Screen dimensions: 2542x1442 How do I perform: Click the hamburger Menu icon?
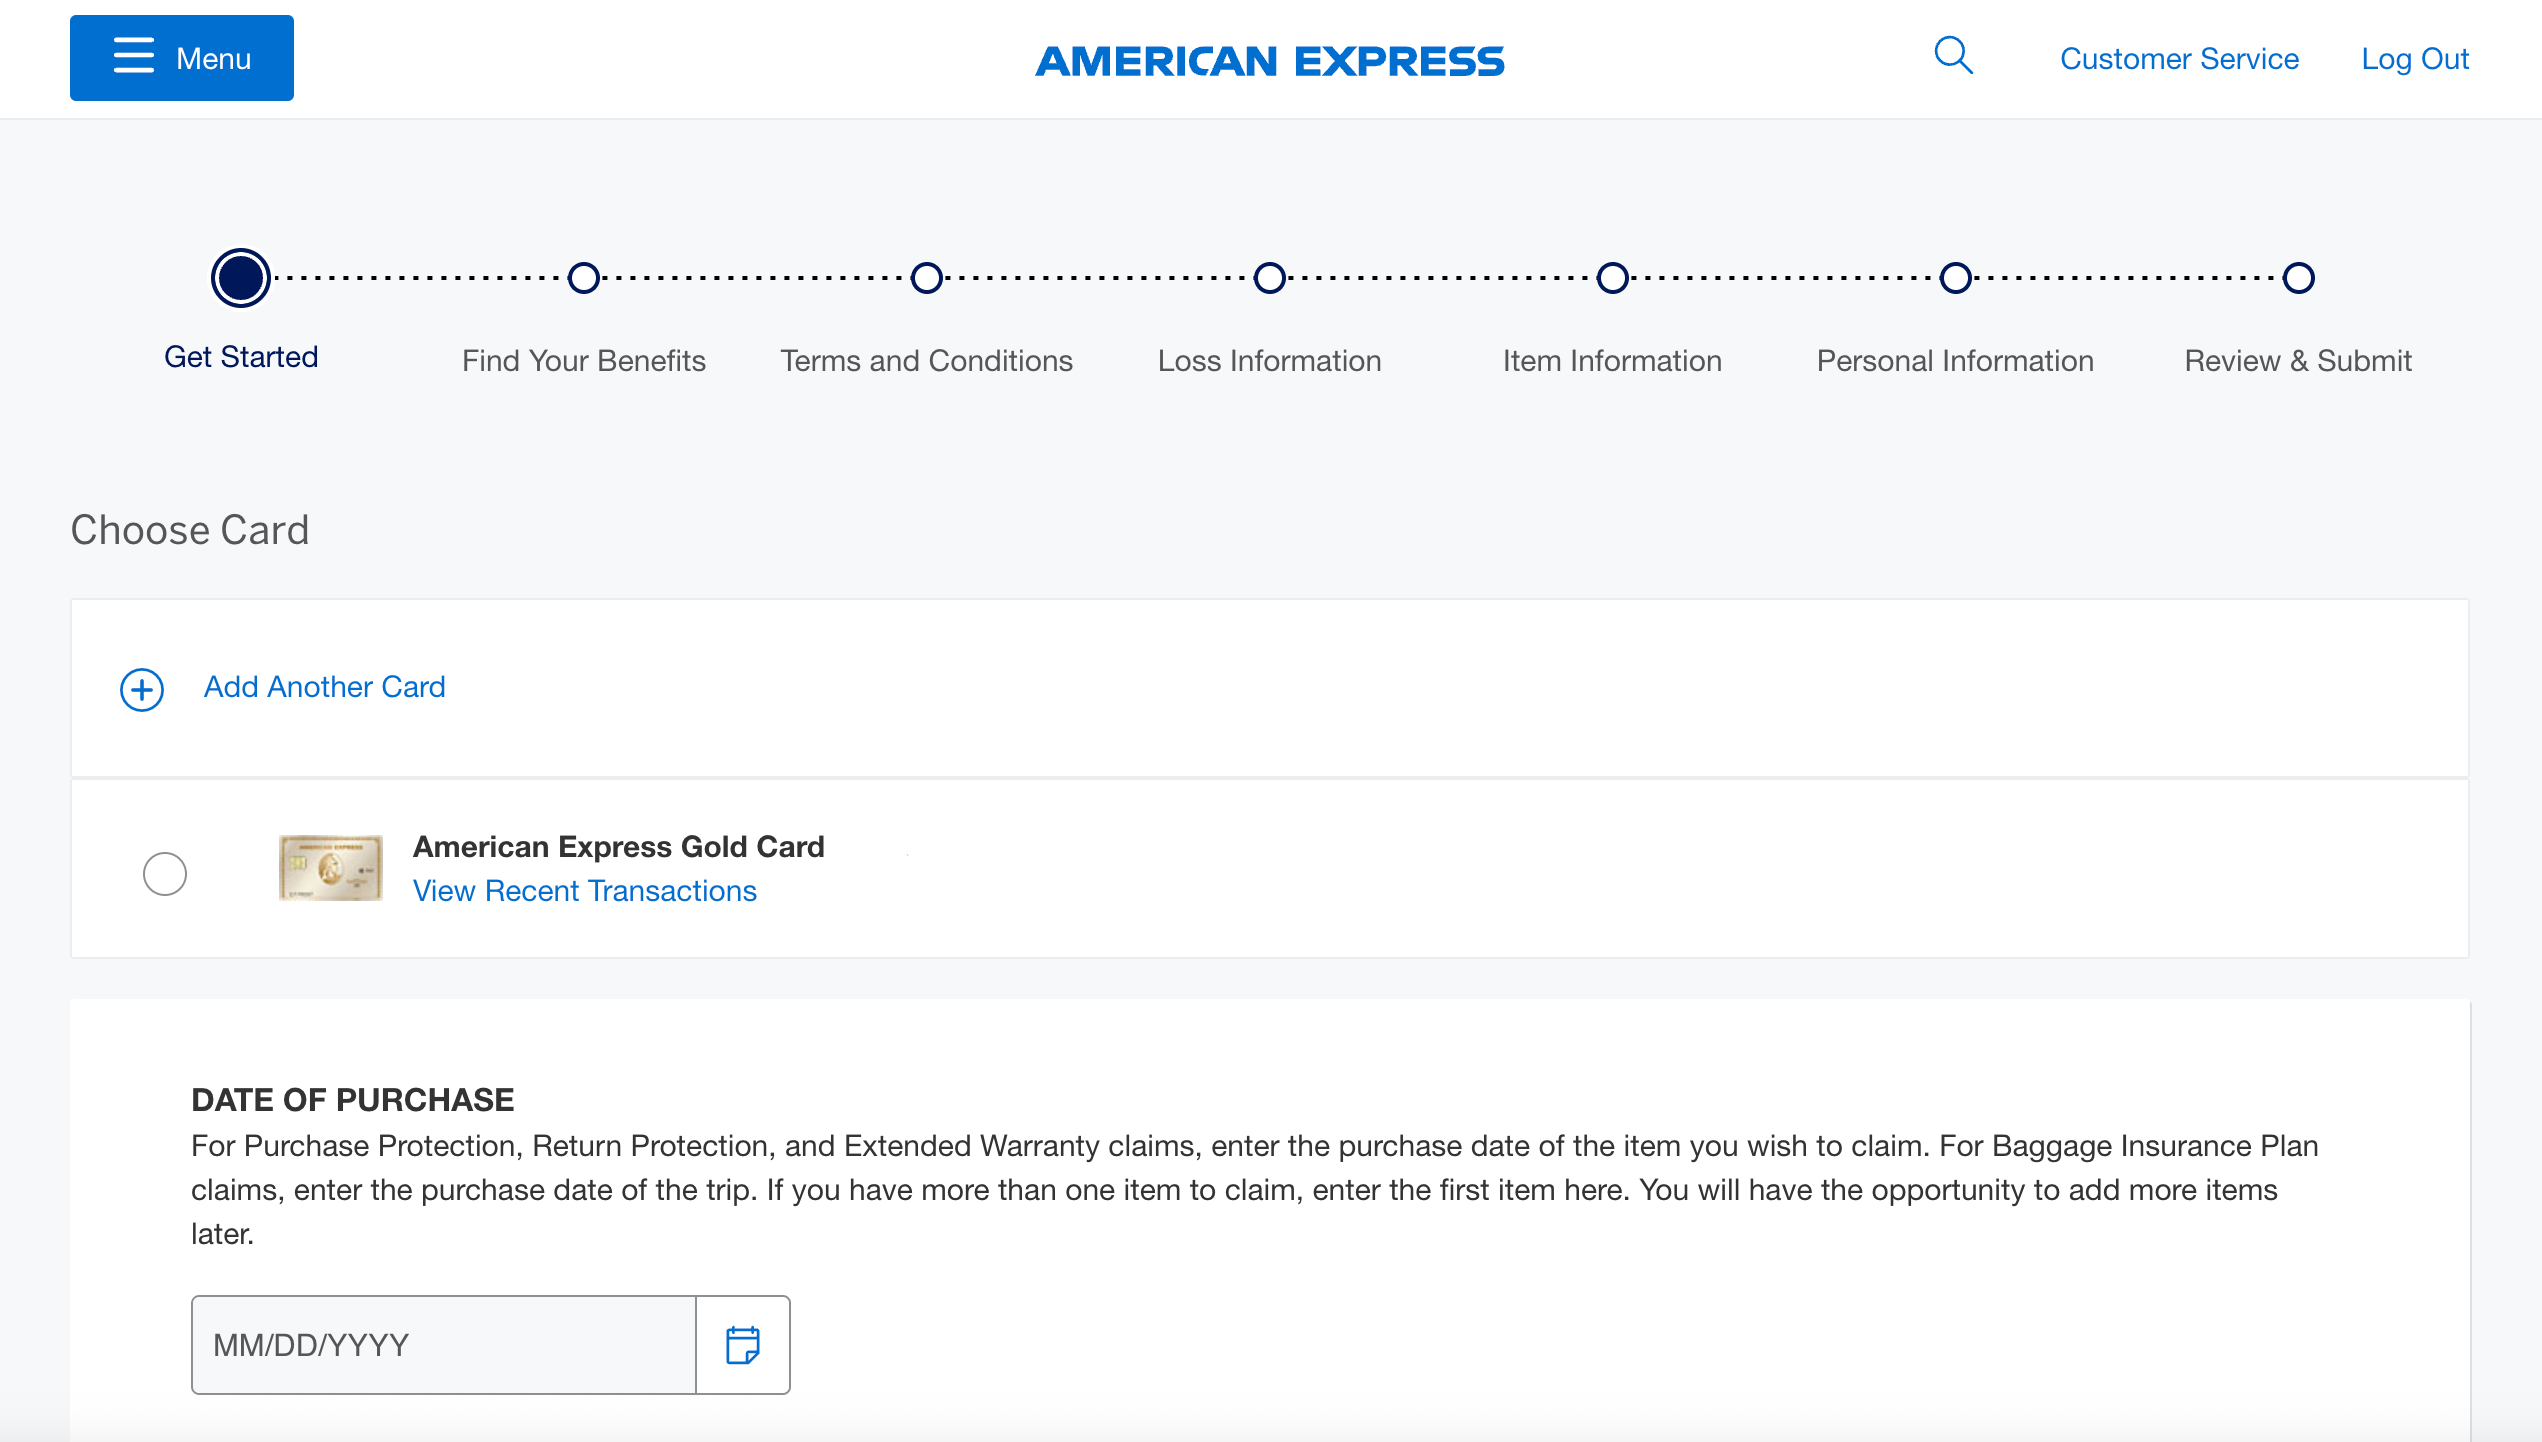[x=133, y=57]
